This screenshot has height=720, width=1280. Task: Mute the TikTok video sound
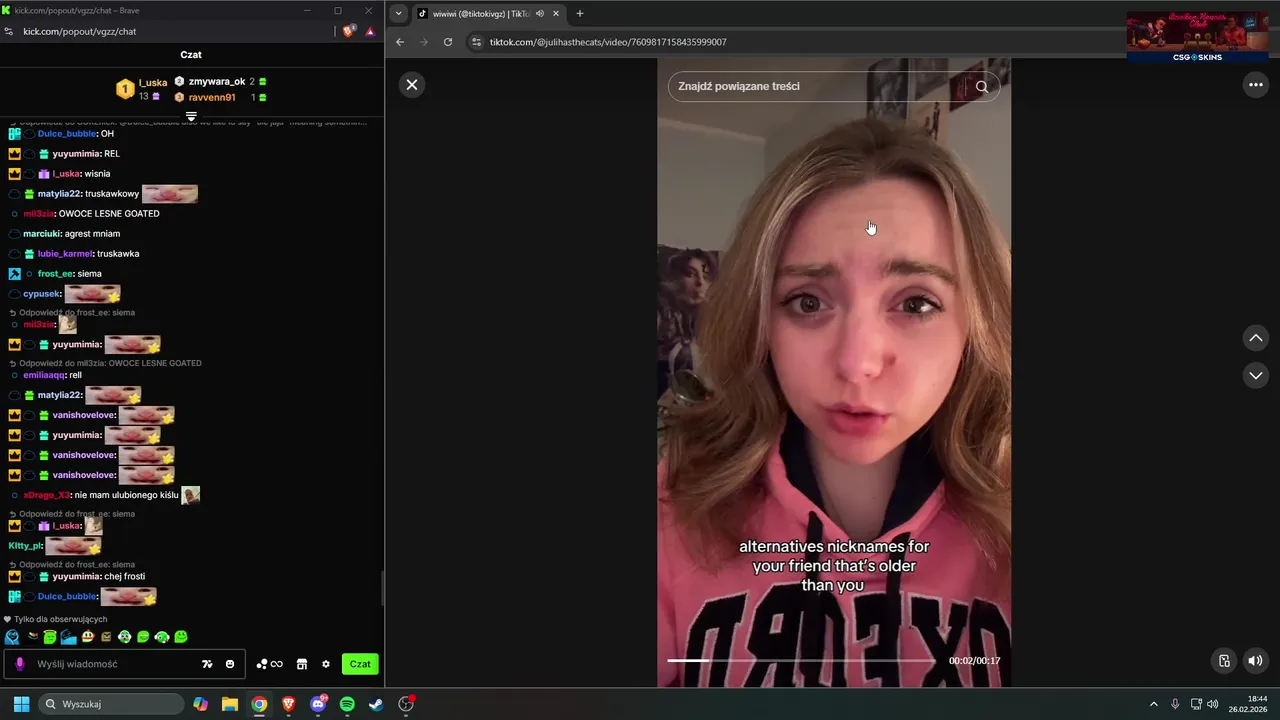[x=1255, y=660]
